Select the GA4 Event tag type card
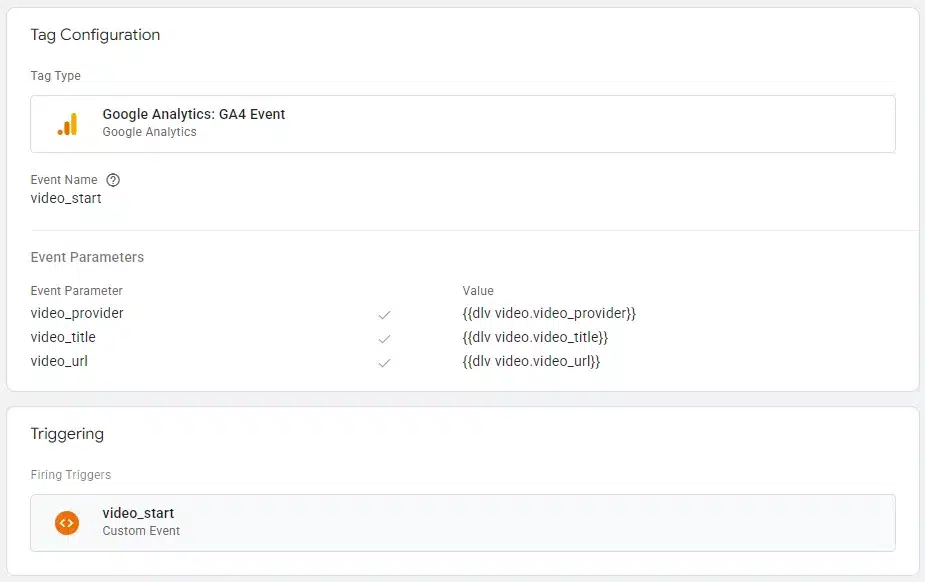The image size is (925, 582). click(x=462, y=122)
